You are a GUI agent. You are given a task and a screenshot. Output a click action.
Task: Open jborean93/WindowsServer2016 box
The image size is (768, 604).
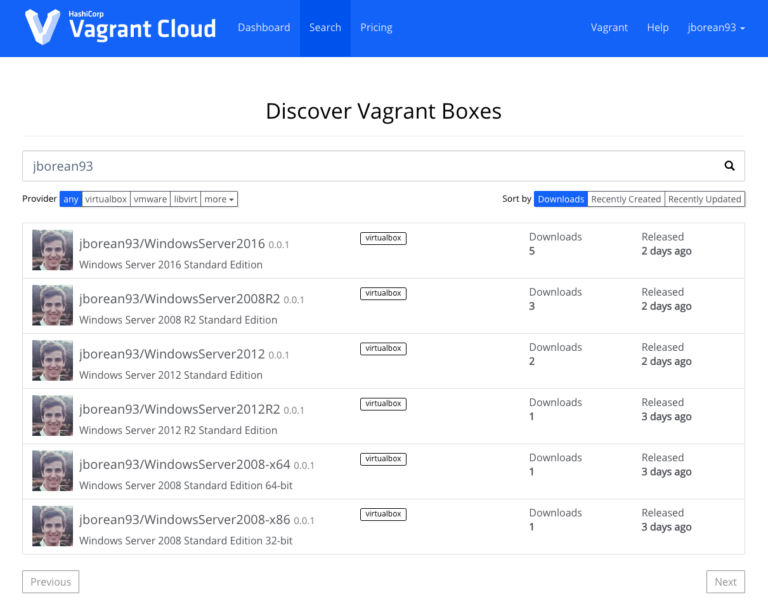pos(172,243)
